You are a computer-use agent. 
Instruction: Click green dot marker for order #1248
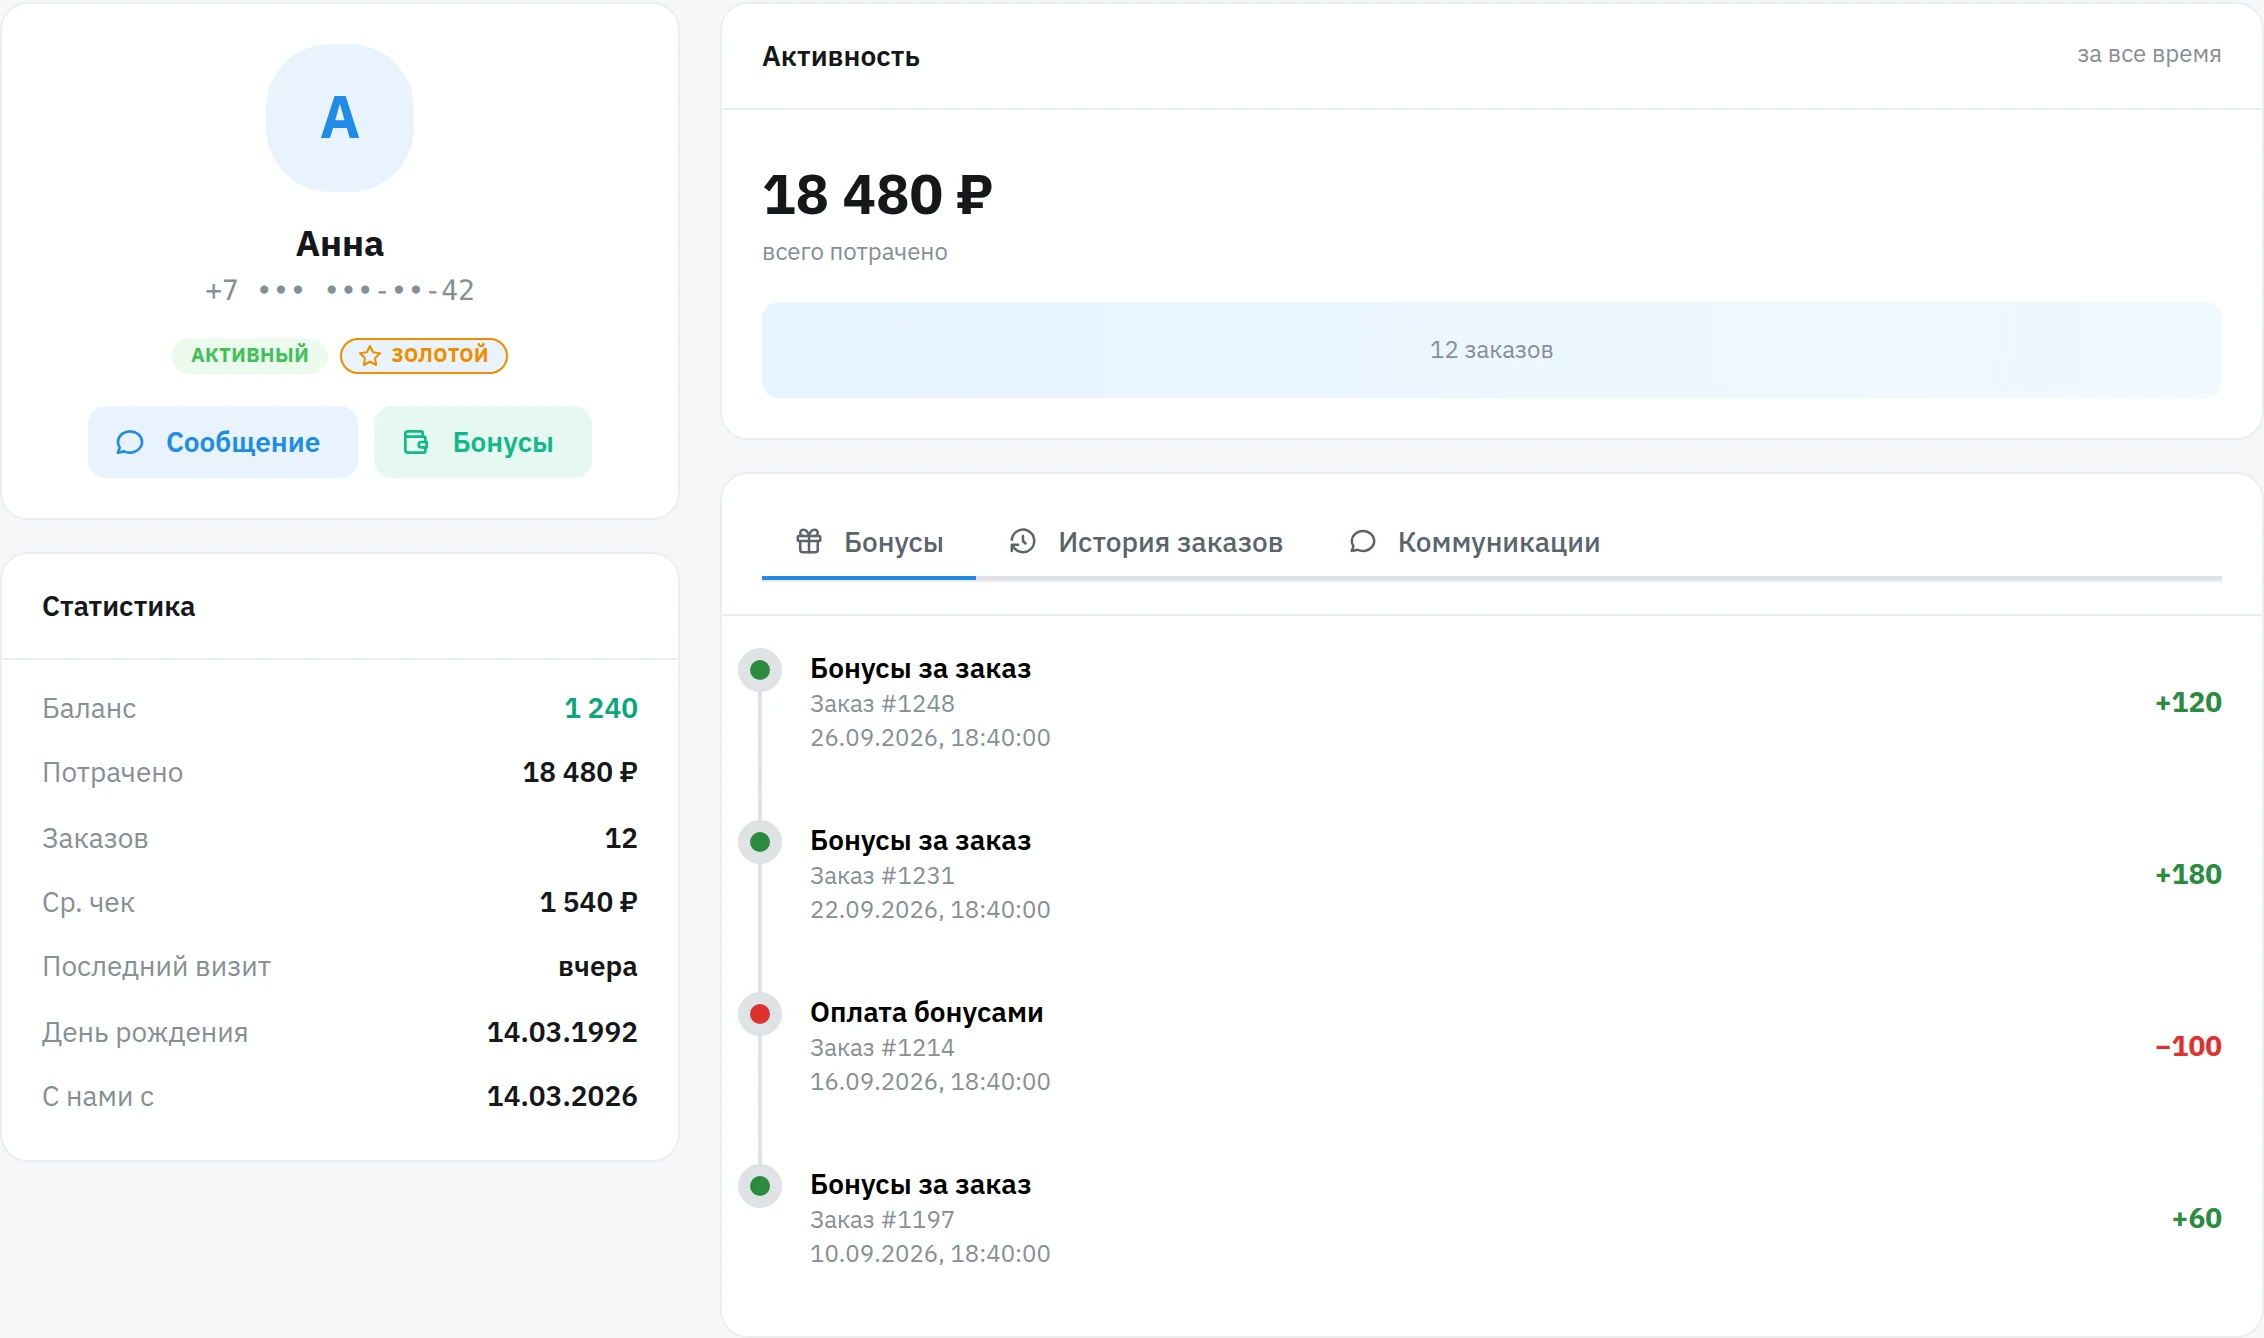coord(760,670)
